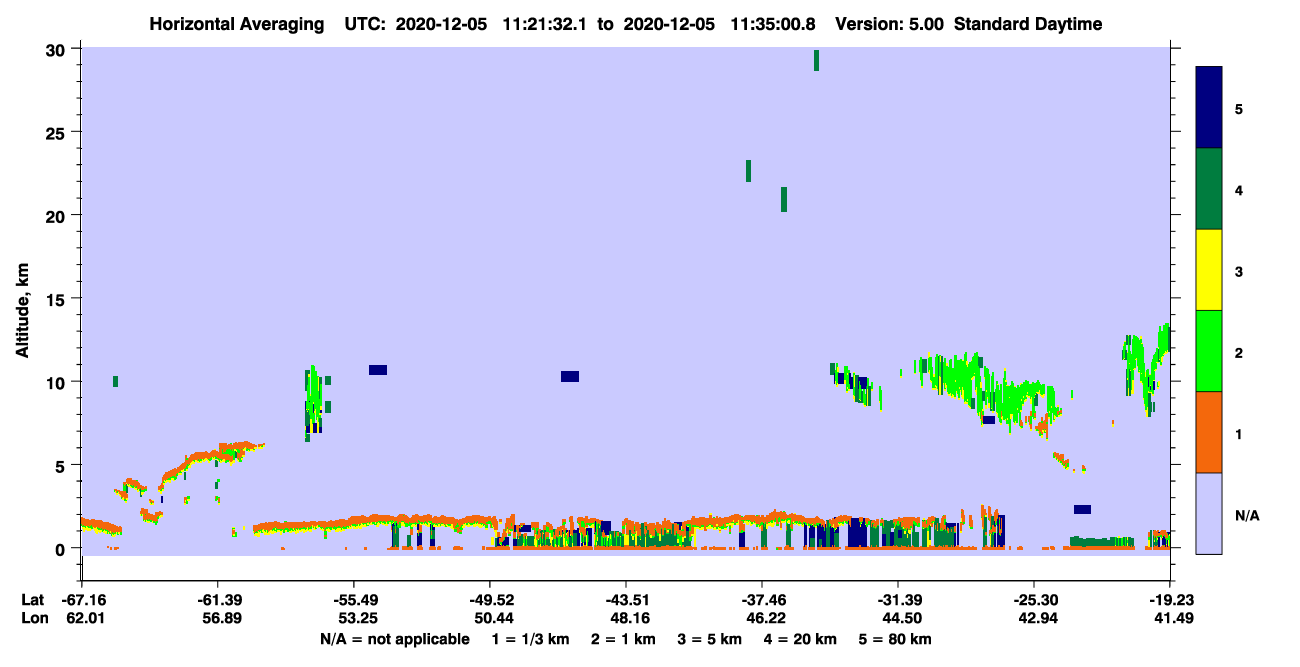This screenshot has height=667, width=1300.
Task: Click the dark blue block at 10 km near latitude -46
Action: [x=570, y=376]
